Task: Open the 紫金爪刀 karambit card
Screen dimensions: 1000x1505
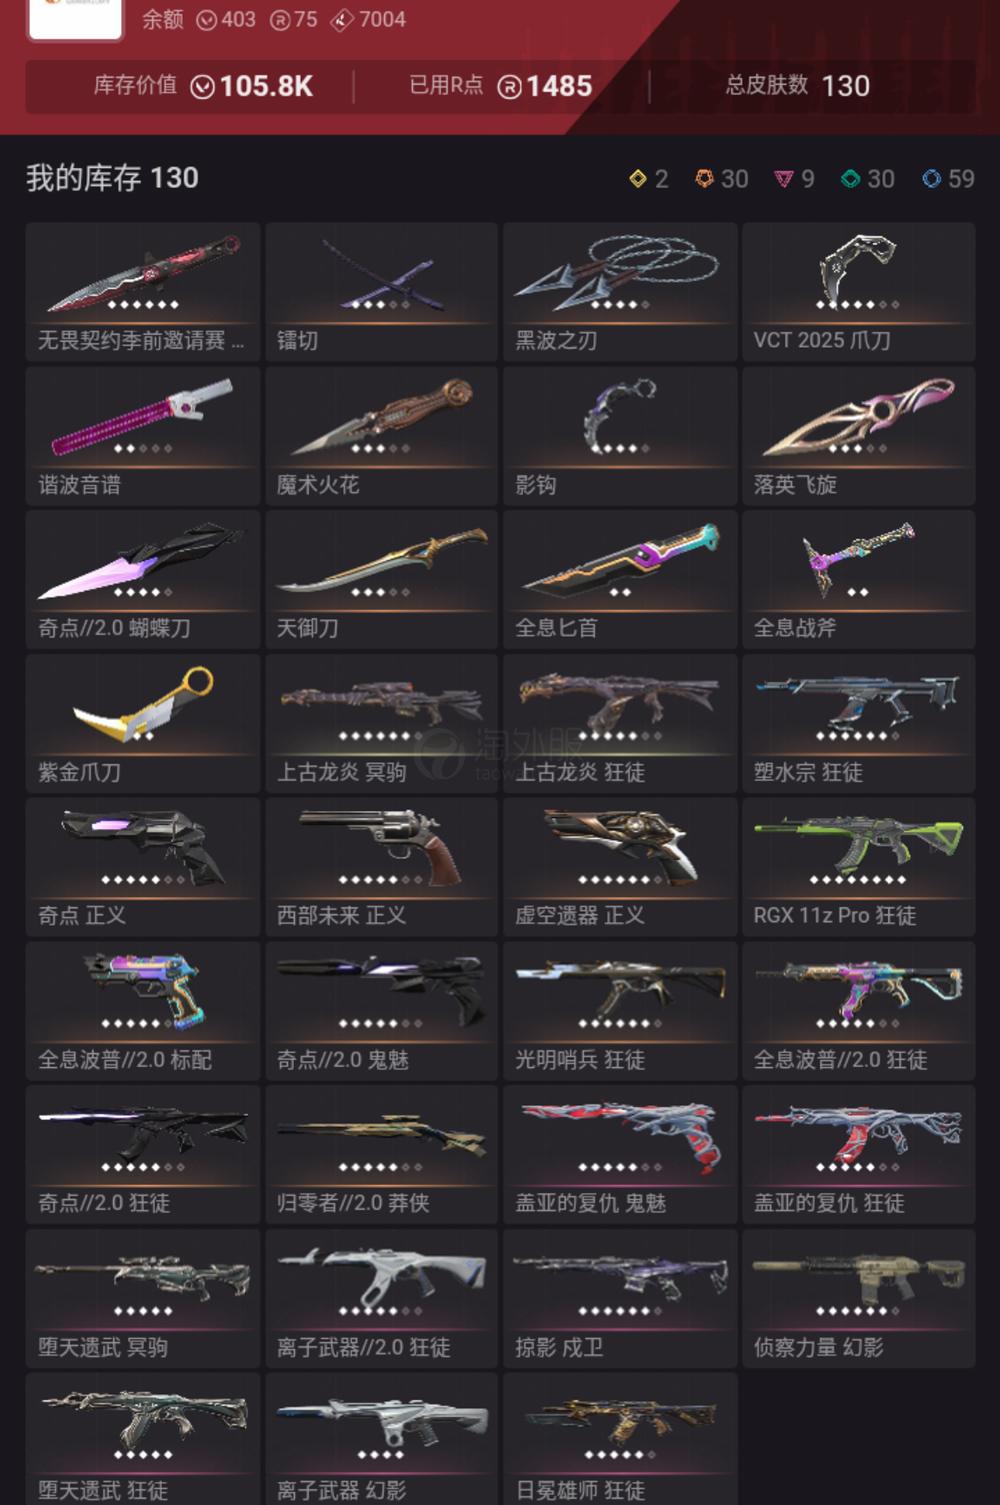Action: point(143,723)
